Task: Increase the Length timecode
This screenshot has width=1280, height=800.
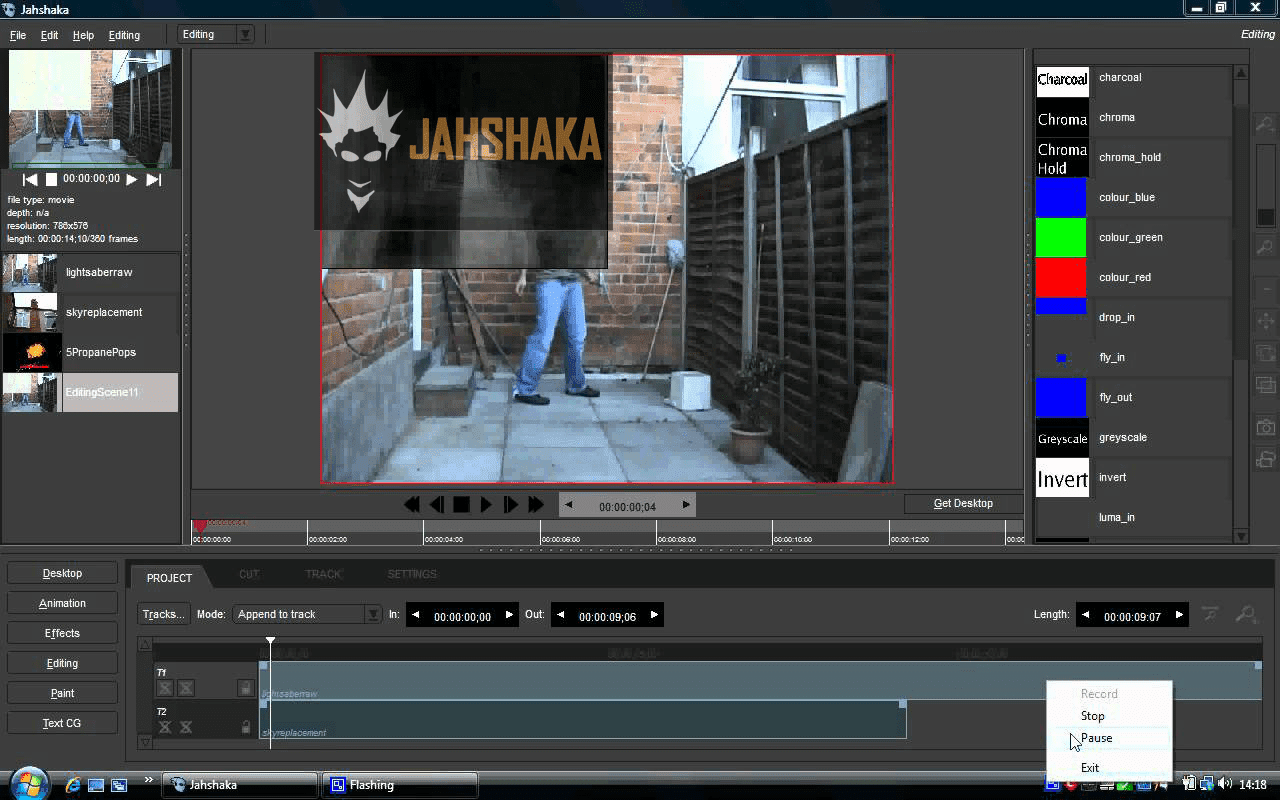Action: [x=1179, y=616]
